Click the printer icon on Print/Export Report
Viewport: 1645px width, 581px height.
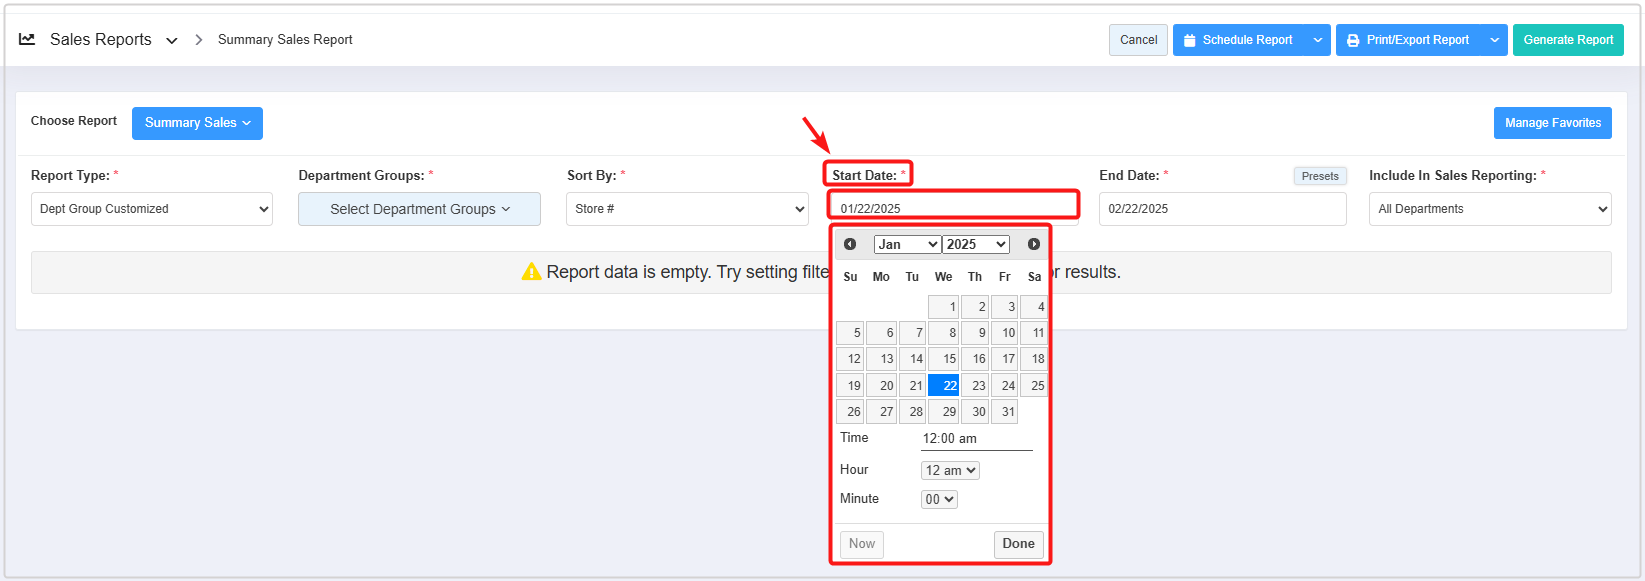tap(1353, 40)
